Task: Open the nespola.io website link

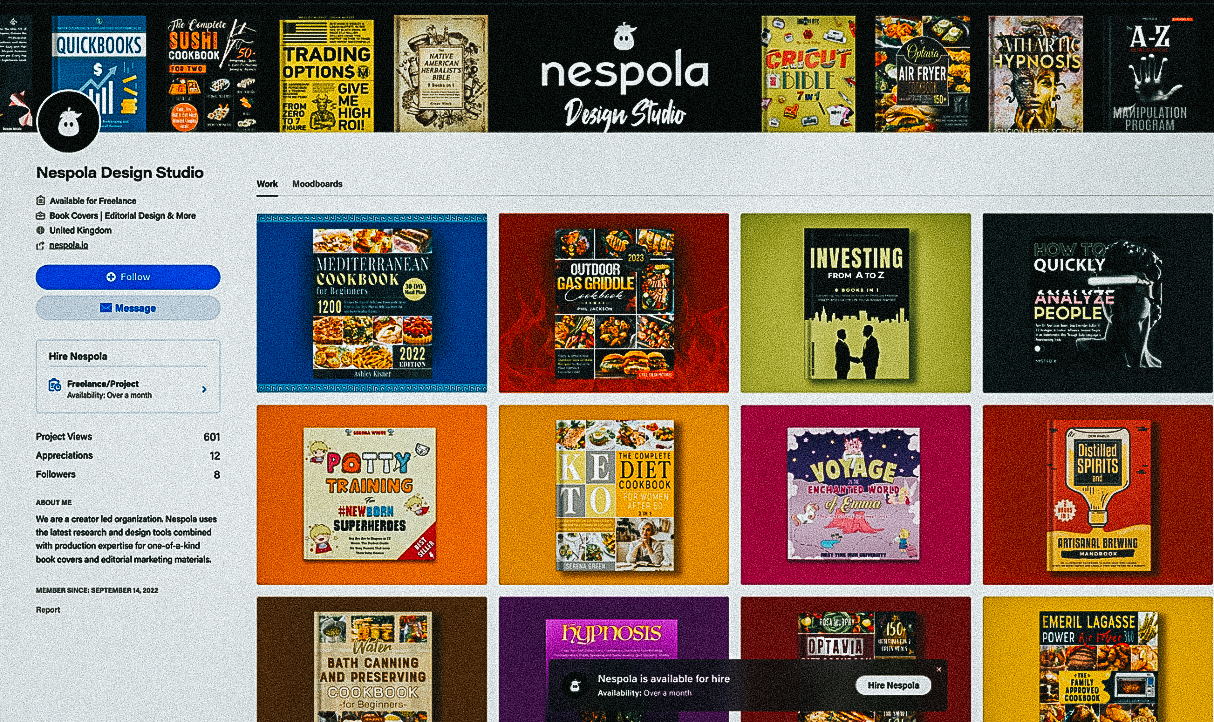Action: pos(69,245)
